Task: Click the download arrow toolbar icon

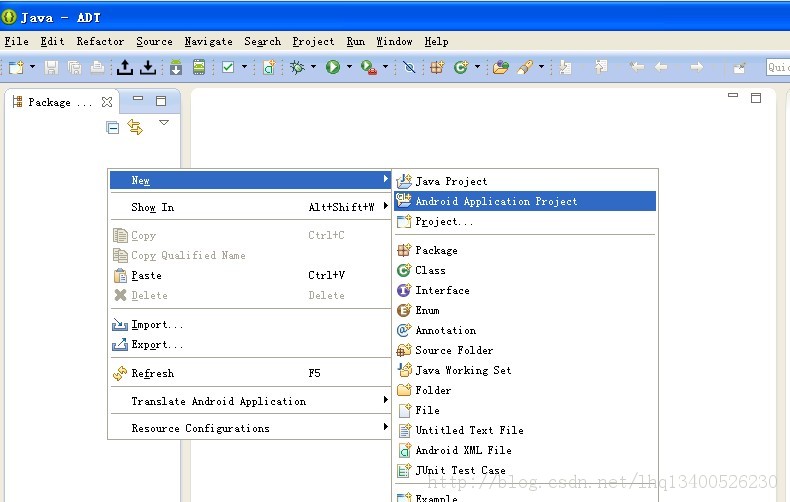Action: 148,67
